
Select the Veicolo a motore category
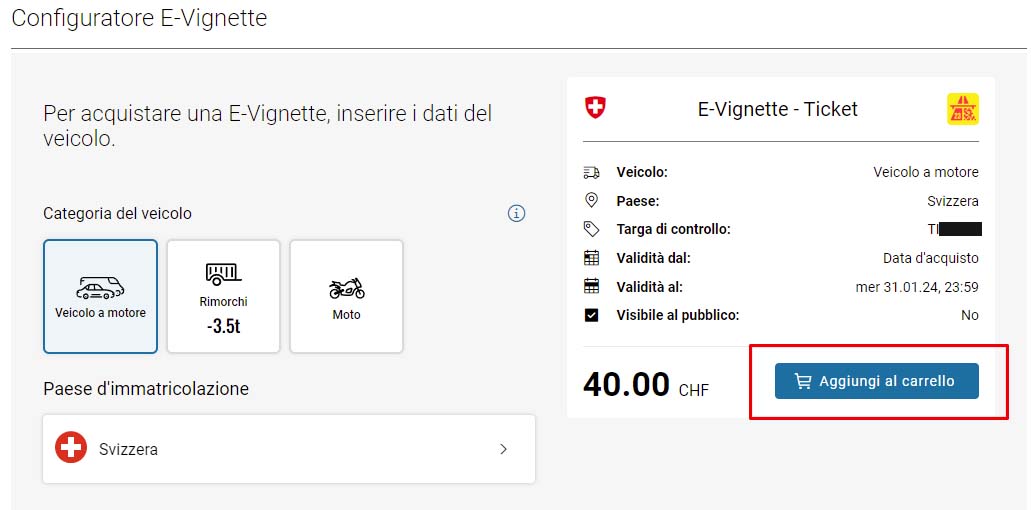point(100,296)
